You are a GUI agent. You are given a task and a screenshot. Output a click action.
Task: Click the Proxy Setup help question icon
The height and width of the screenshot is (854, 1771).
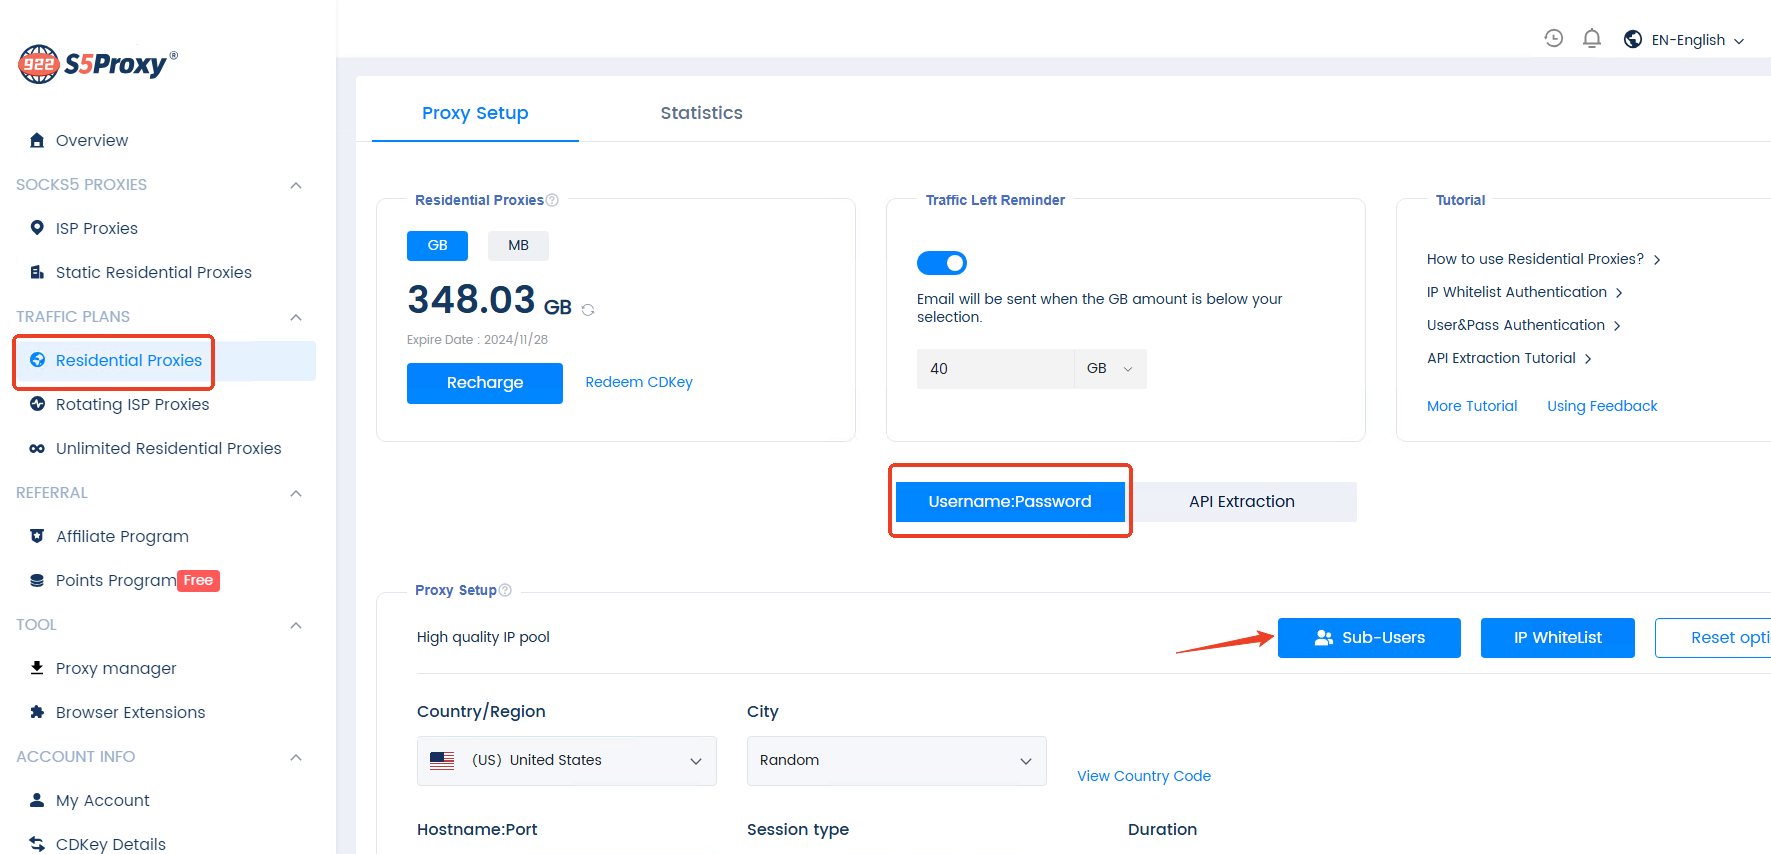point(505,590)
